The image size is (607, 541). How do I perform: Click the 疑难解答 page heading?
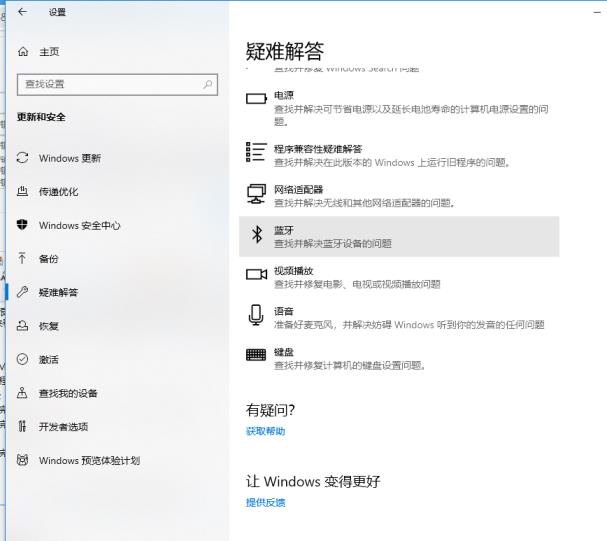coord(285,51)
